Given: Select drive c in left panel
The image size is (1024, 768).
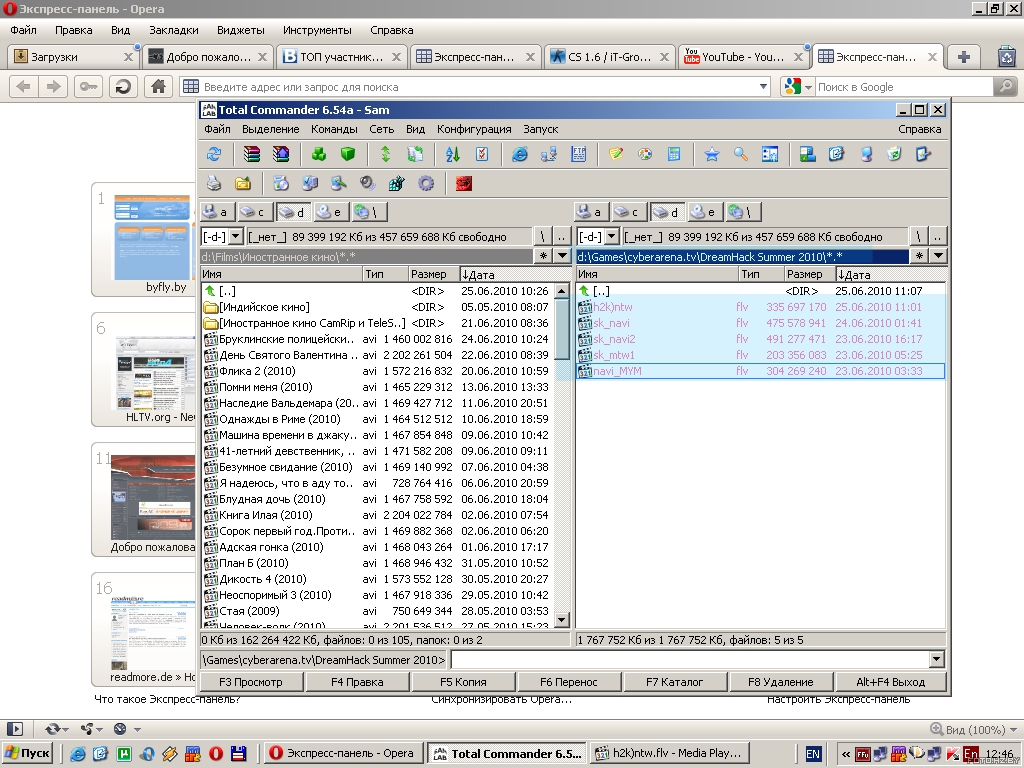Looking at the screenshot, I should (254, 212).
